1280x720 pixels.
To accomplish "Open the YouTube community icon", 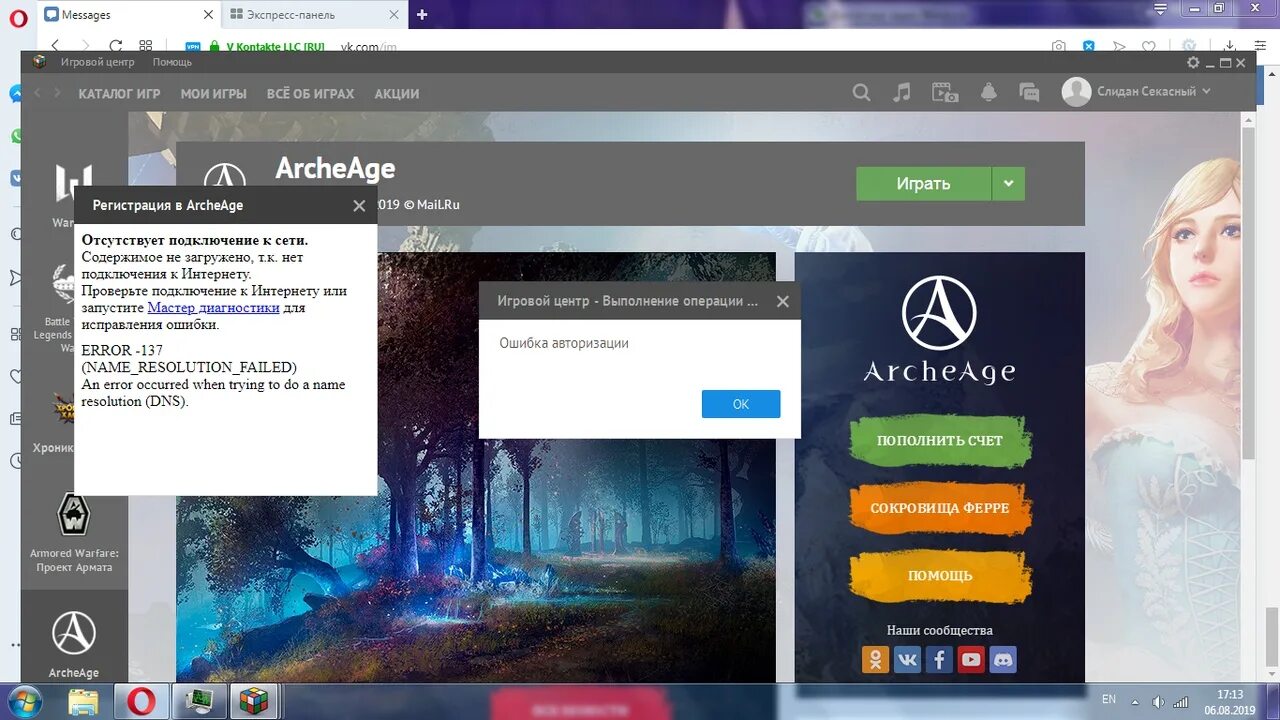I will [971, 660].
